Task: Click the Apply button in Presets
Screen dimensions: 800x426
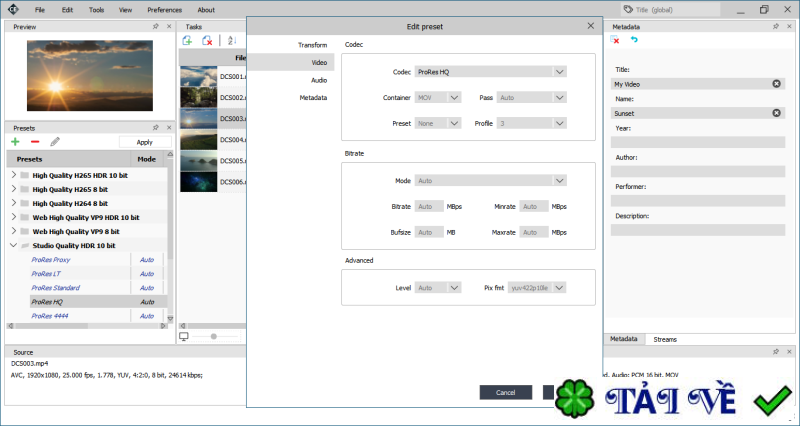Action: (x=144, y=142)
